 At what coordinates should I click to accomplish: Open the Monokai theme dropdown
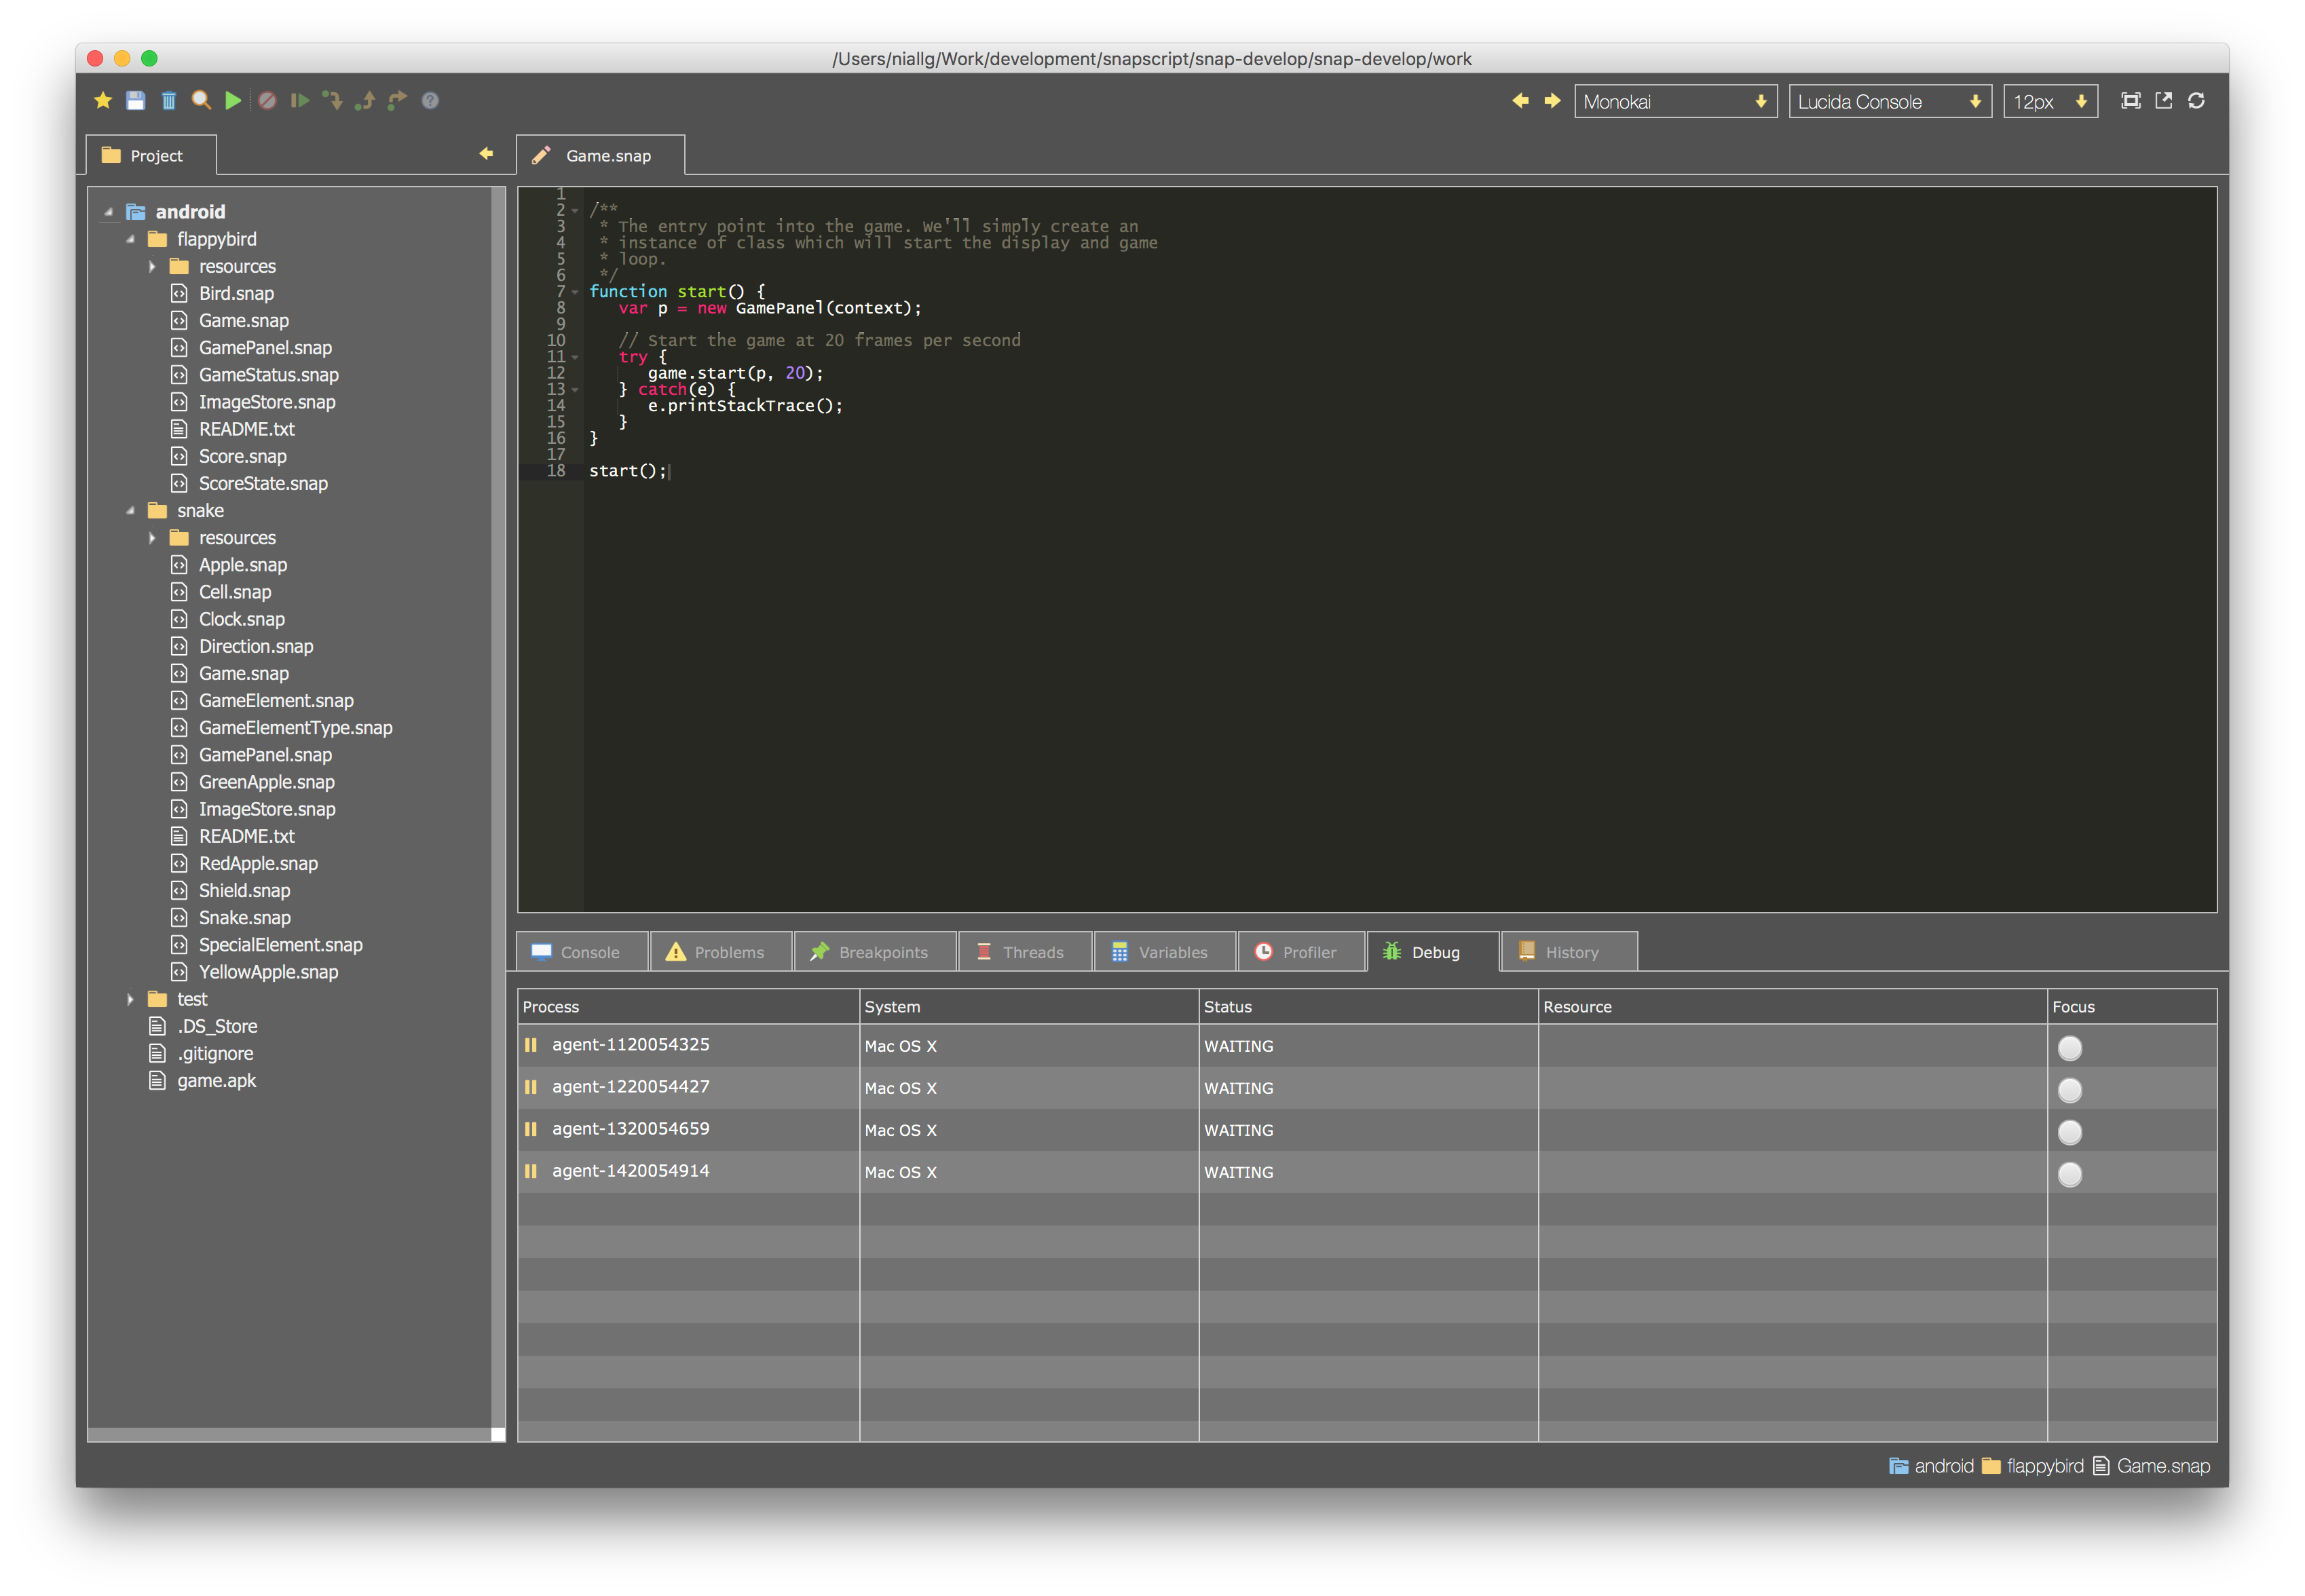pyautogui.click(x=1675, y=101)
